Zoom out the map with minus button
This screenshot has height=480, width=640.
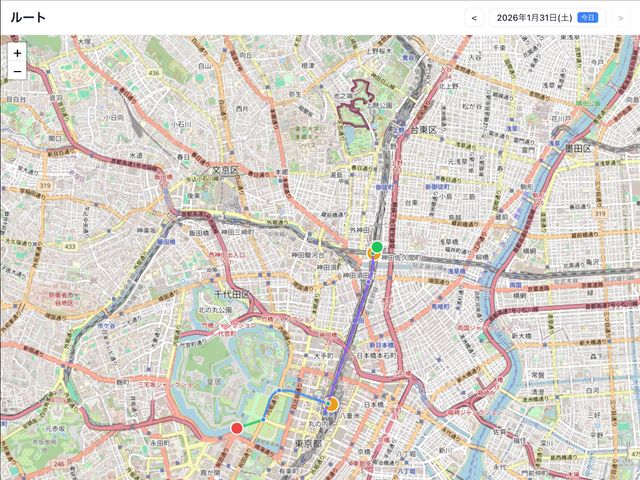17,72
